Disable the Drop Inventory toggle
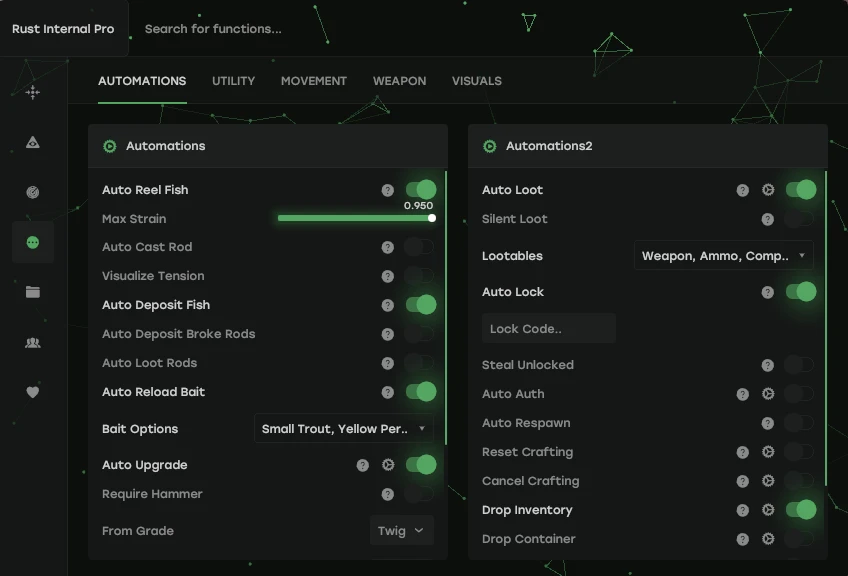This screenshot has width=848, height=576. click(801, 509)
